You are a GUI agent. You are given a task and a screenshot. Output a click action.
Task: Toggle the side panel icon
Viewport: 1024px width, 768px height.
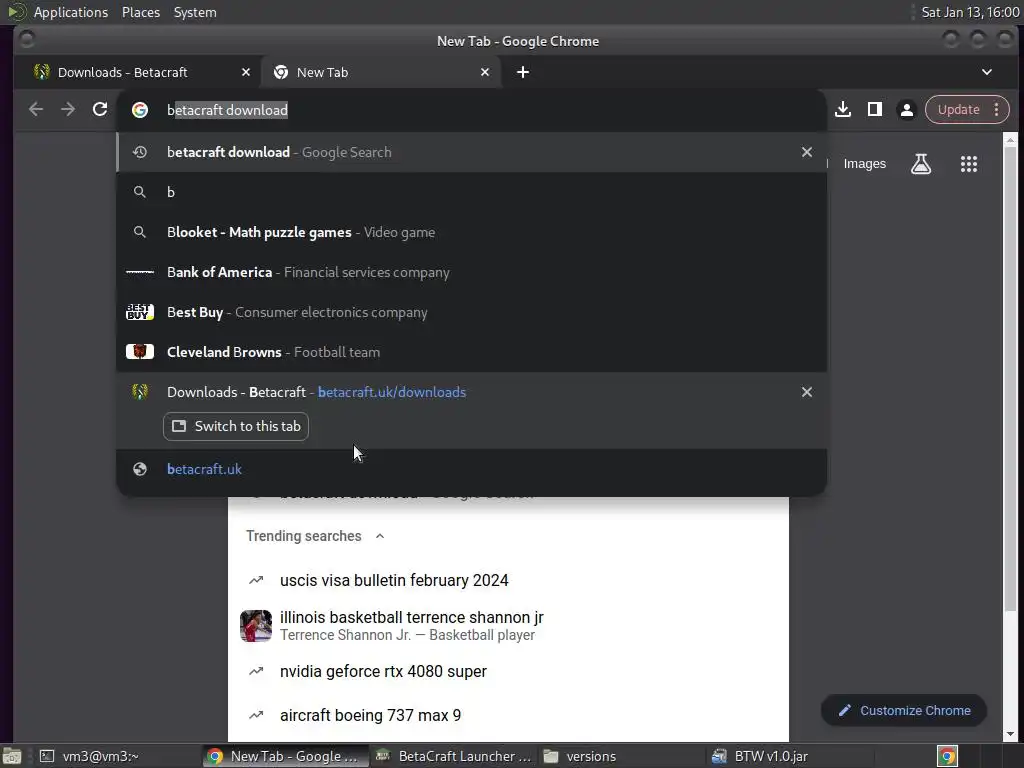[x=875, y=110]
